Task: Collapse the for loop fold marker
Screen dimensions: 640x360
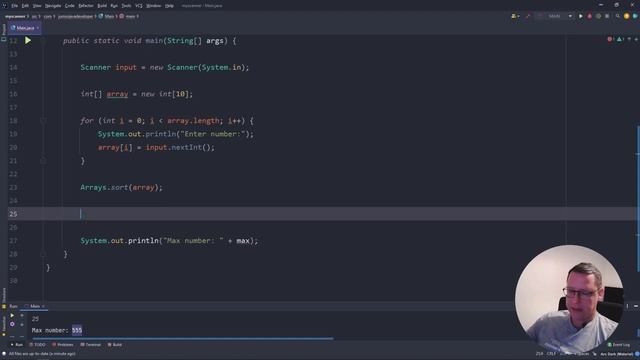Action: click(43, 121)
